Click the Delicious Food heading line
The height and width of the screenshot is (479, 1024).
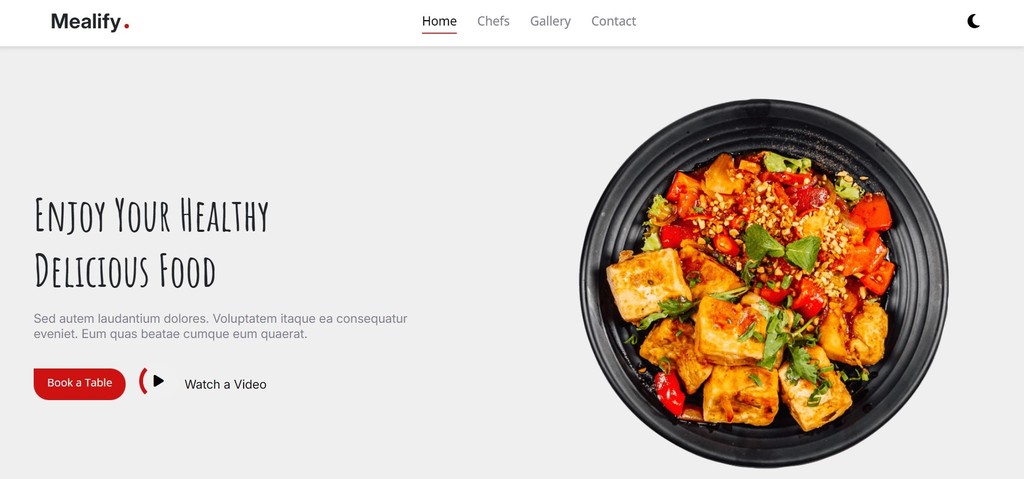(x=125, y=271)
